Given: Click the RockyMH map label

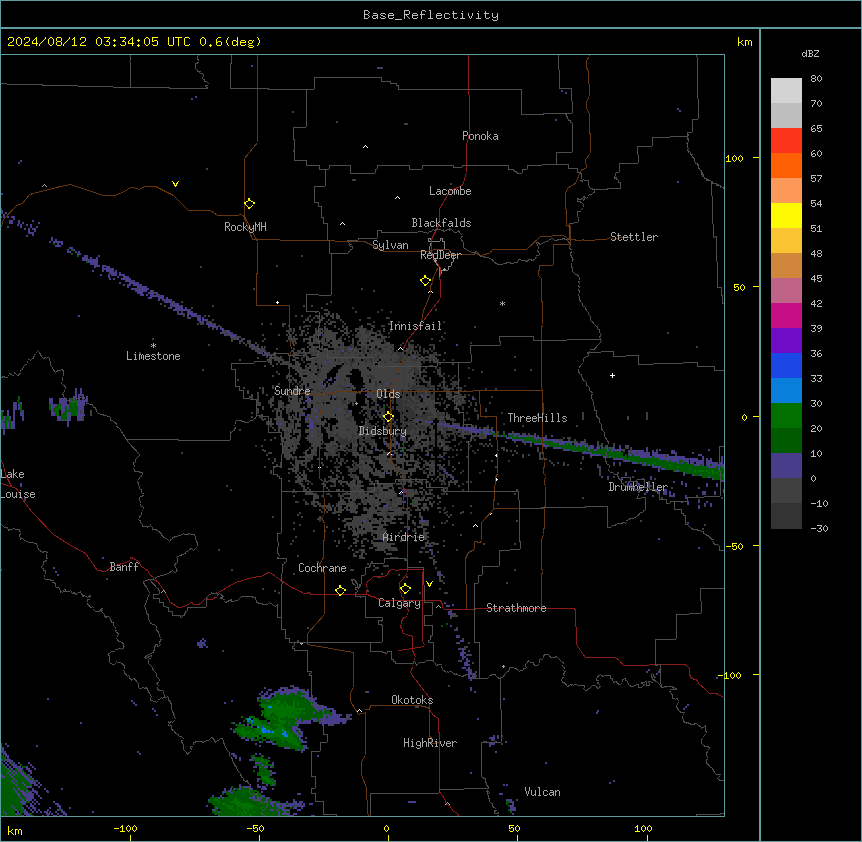Looking at the screenshot, I should (x=245, y=227).
